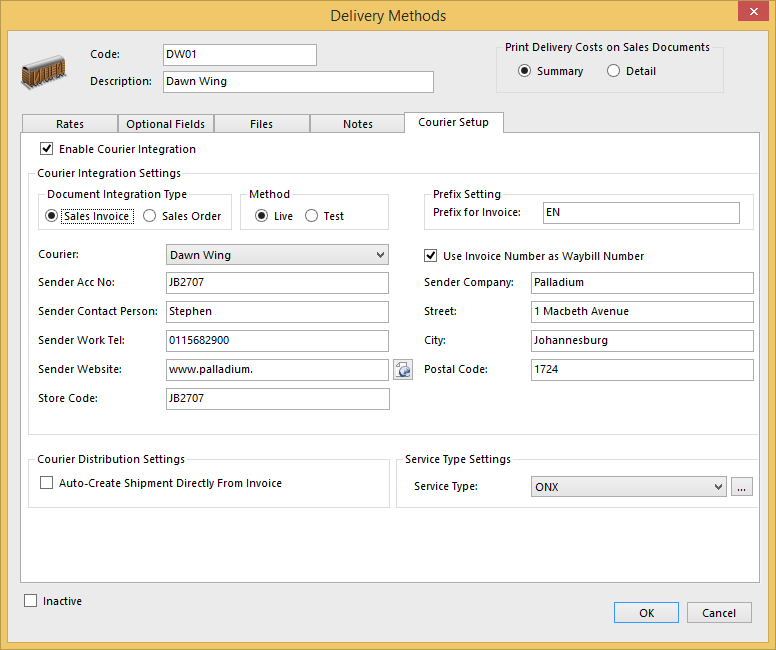The image size is (776, 650).
Task: Switch to the Optional Fields tab
Action: point(166,124)
